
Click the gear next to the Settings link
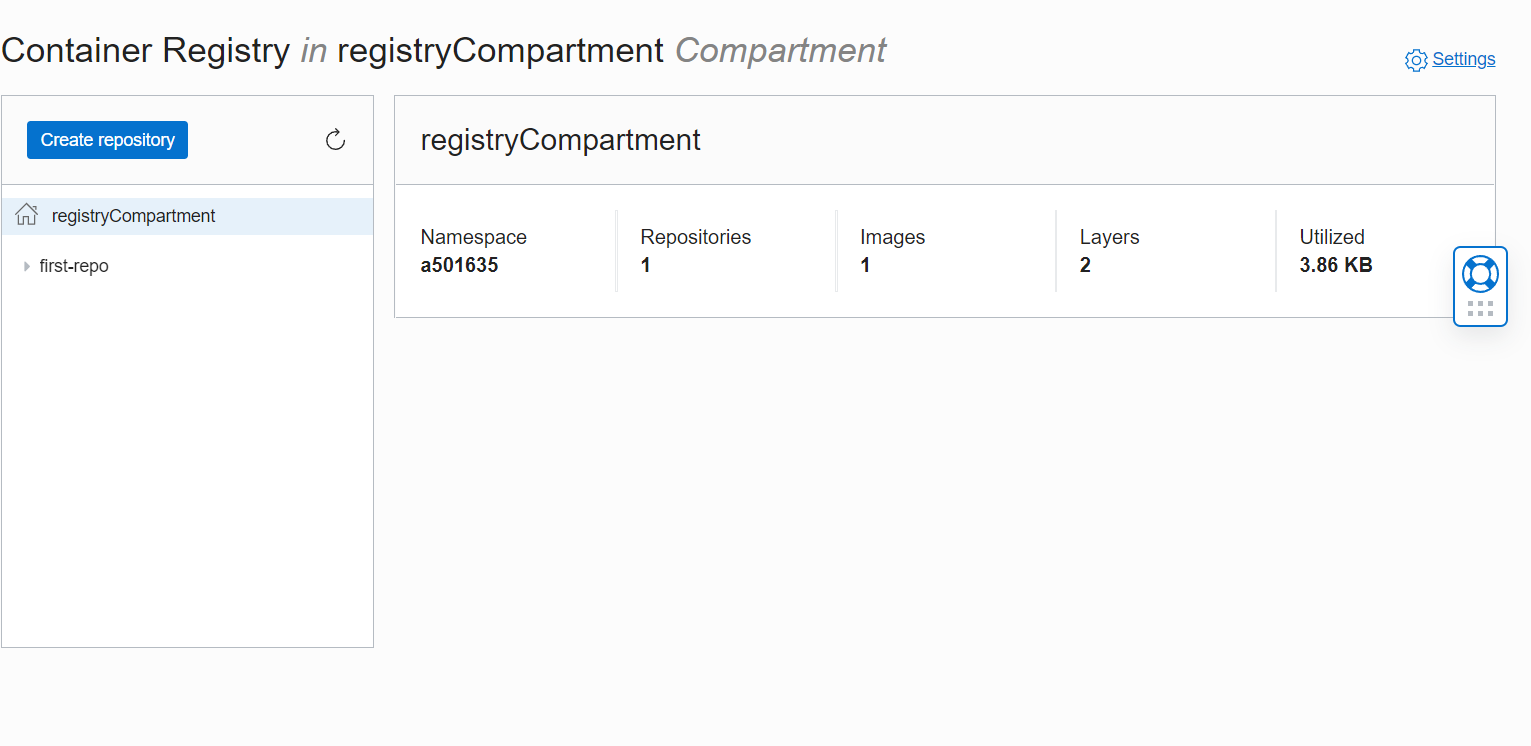click(1416, 60)
